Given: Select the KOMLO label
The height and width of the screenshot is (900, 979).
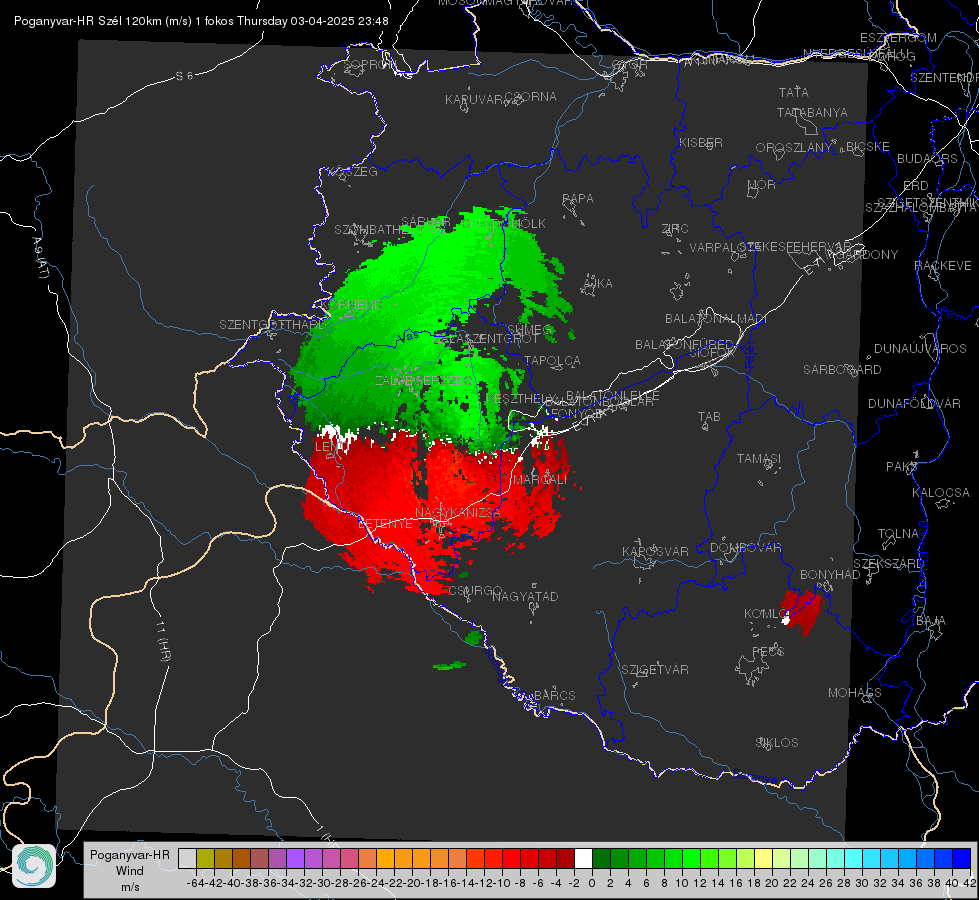Looking at the screenshot, I should click(765, 613).
